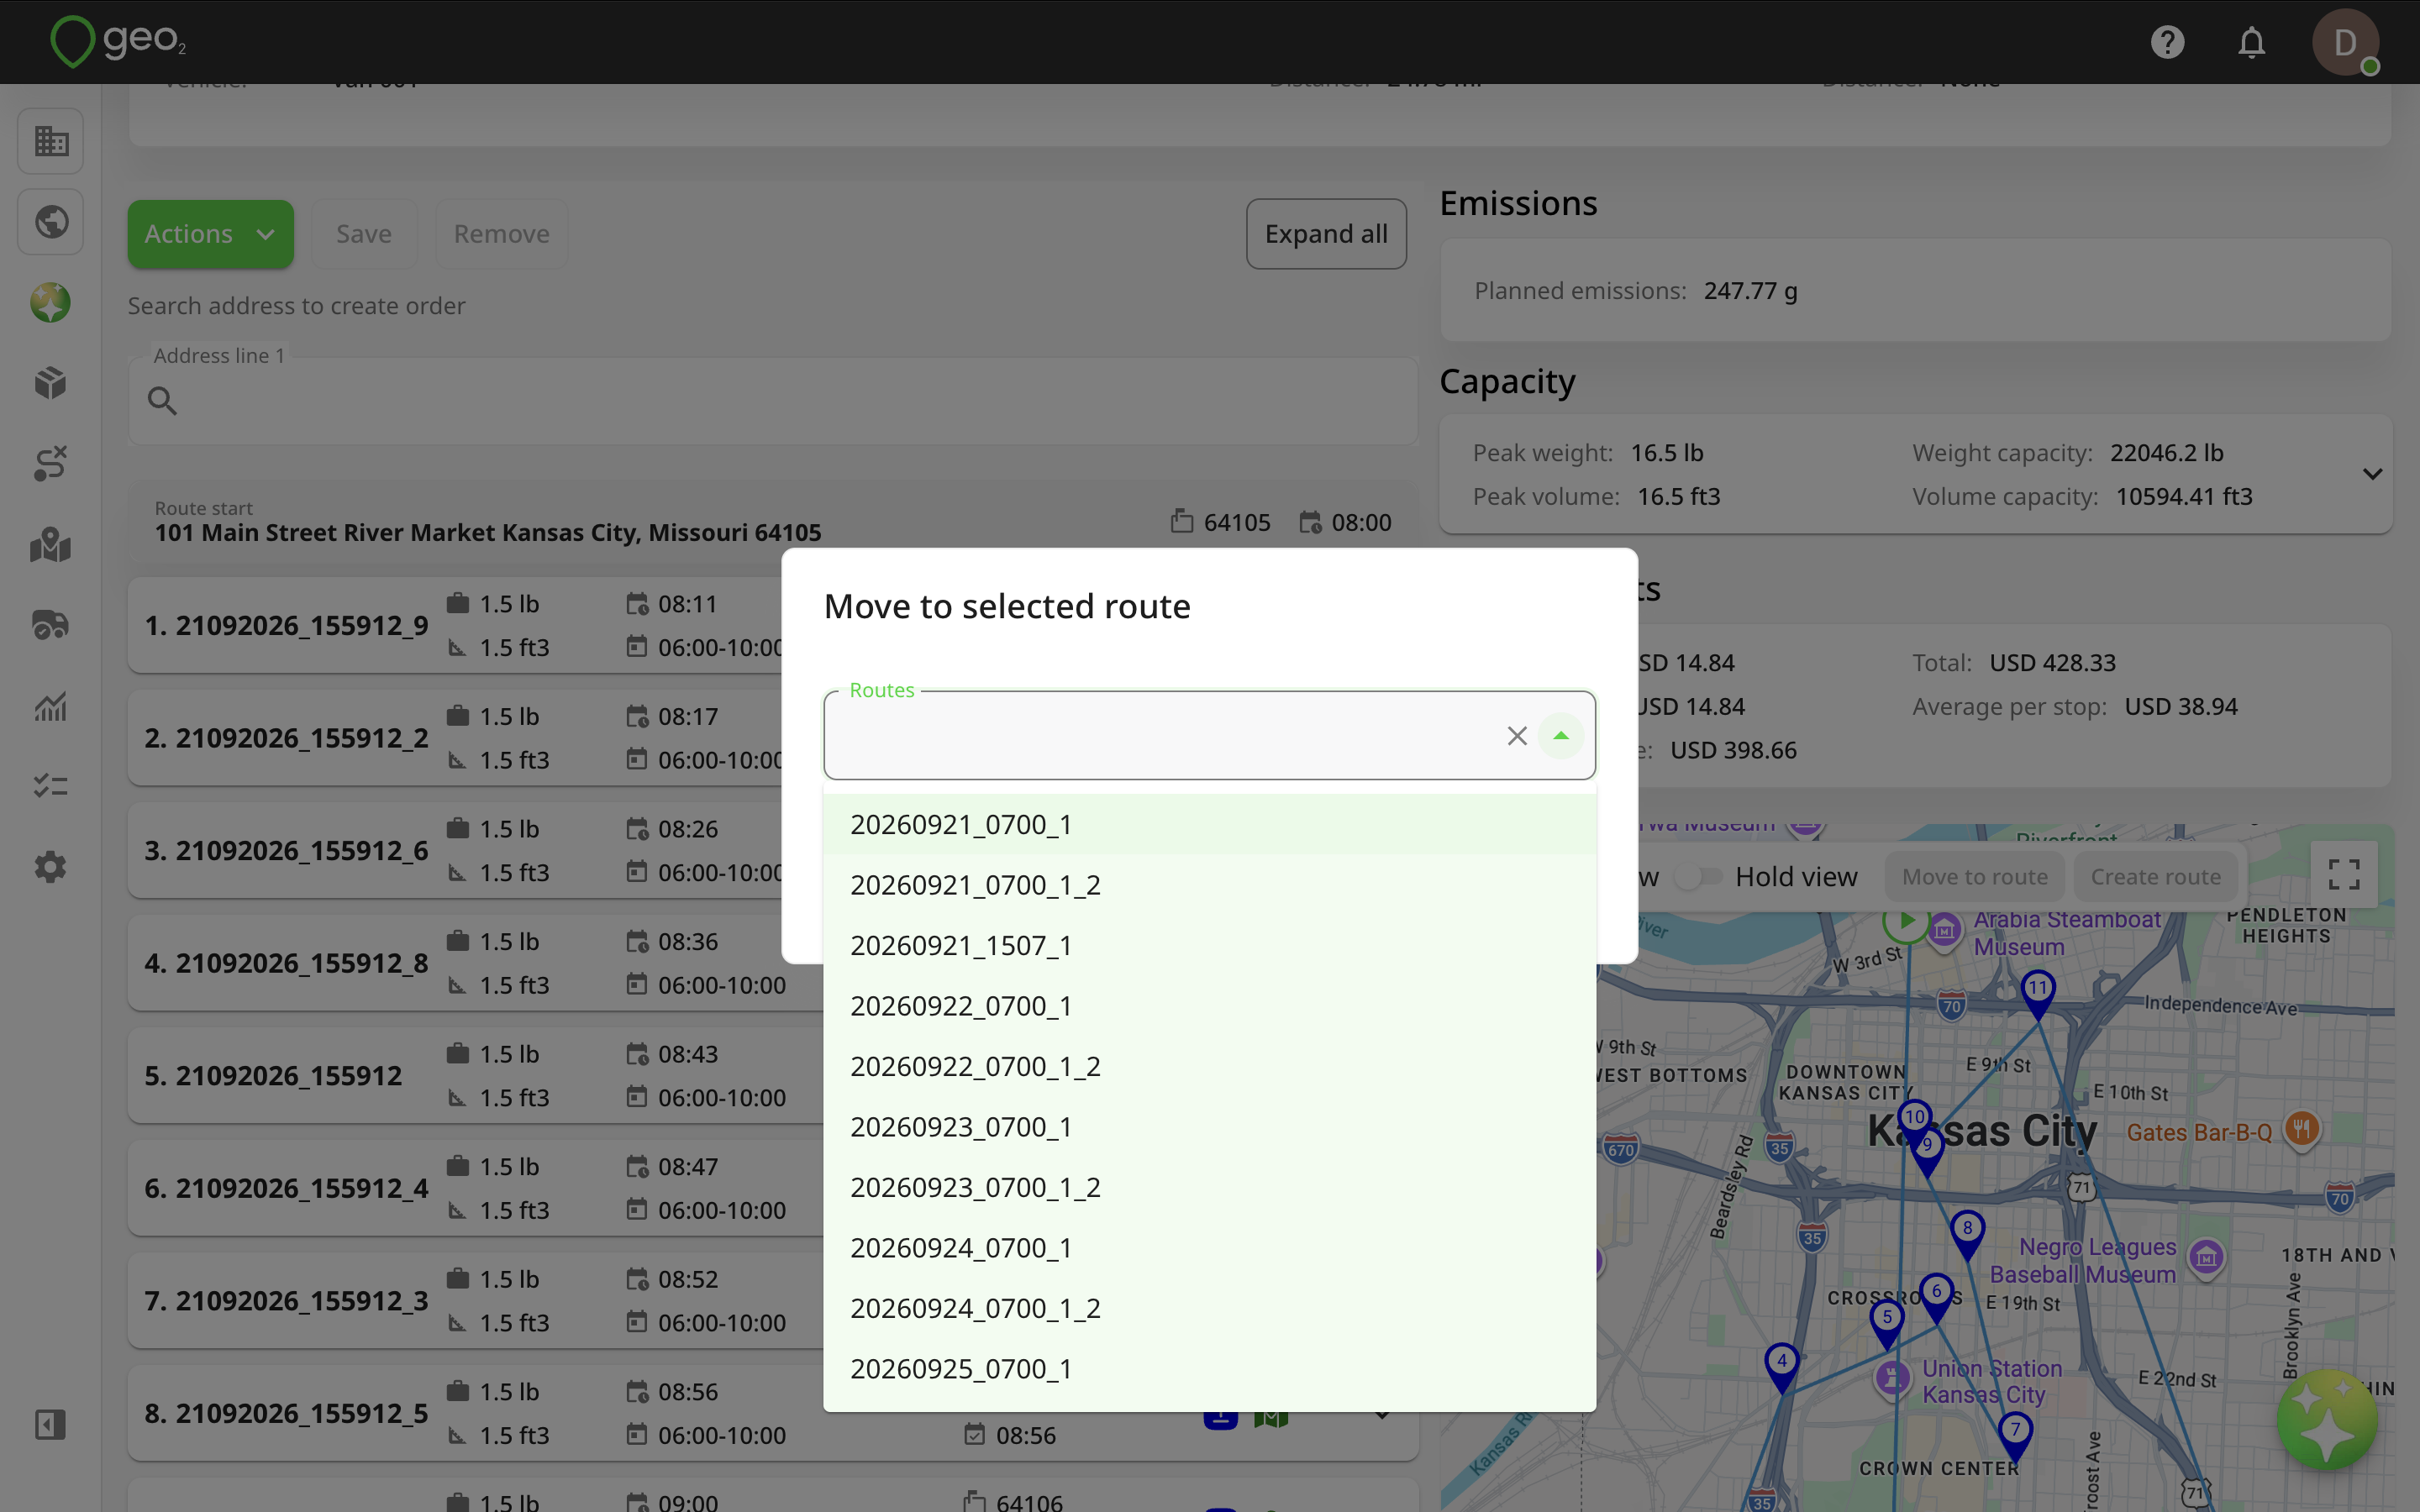Open the user avatar D menu

click(x=2345, y=42)
